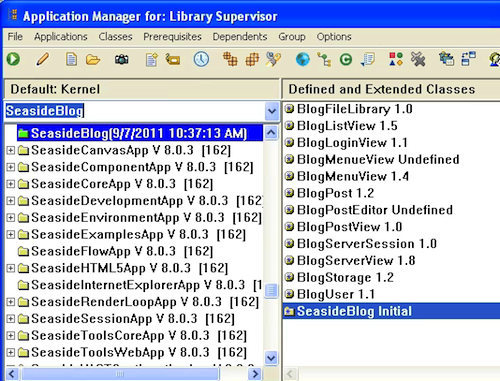Select the BlogMenueView Undefined class
The image size is (500, 381).
tap(378, 159)
